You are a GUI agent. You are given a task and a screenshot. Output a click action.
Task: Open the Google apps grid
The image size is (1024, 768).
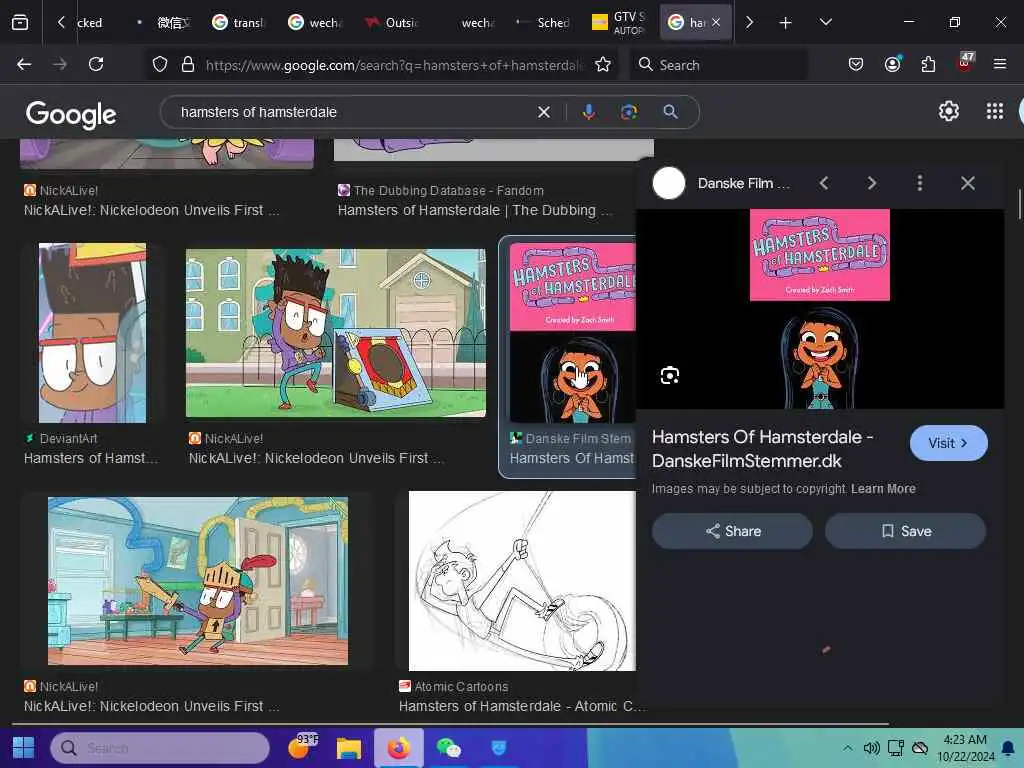click(x=995, y=112)
